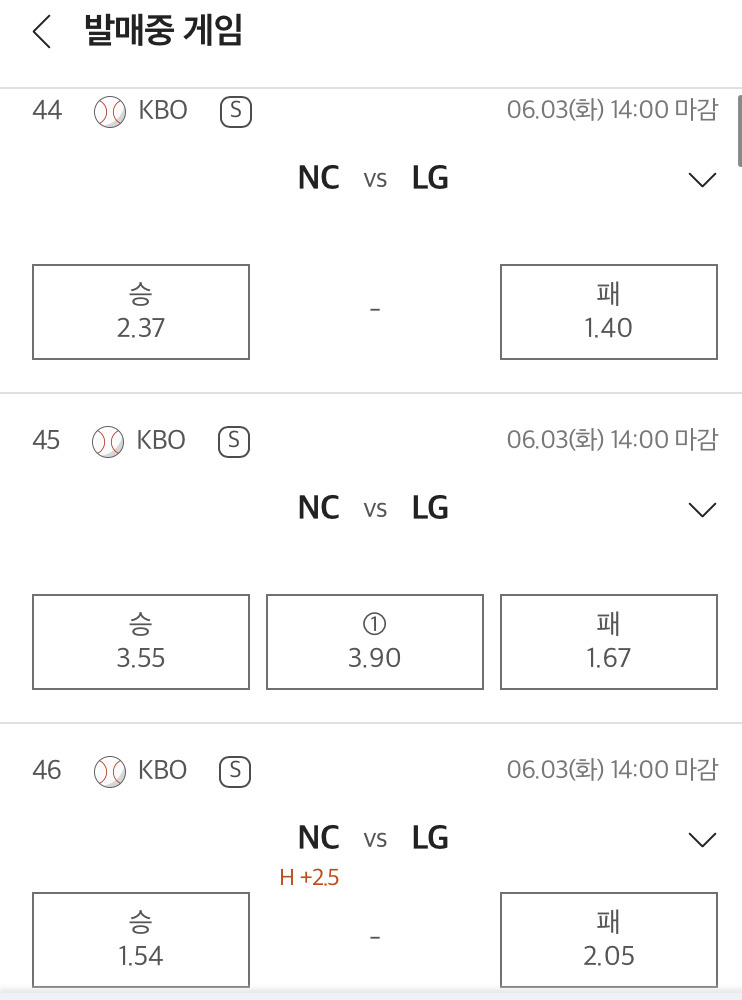Click the KBO league label on game 44
This screenshot has height=1000, width=742.
pyautogui.click(x=162, y=111)
